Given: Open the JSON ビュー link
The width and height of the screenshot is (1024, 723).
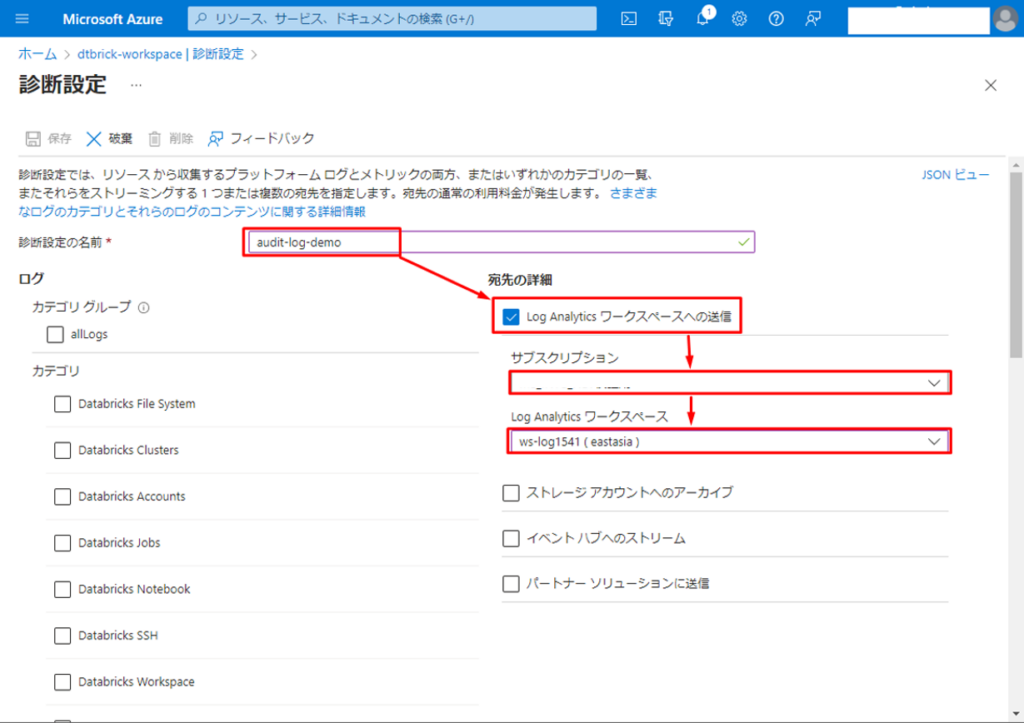Looking at the screenshot, I should pyautogui.click(x=955, y=175).
